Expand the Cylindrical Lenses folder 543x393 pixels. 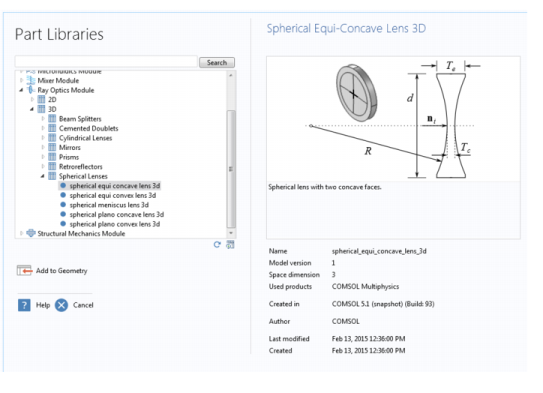click(x=43, y=138)
